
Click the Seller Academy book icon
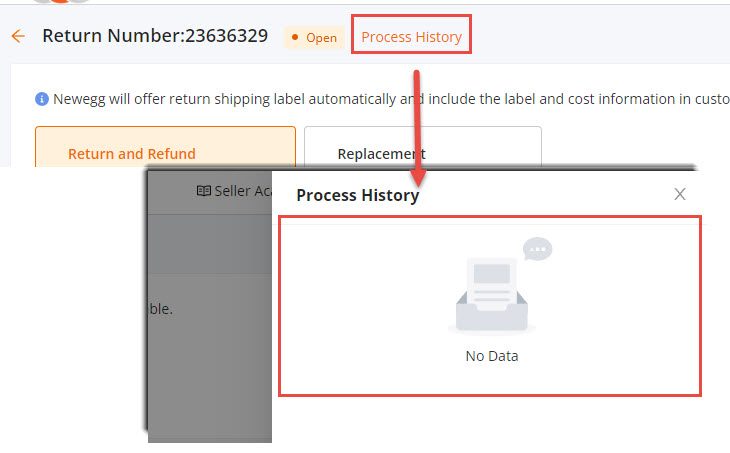tap(203, 191)
